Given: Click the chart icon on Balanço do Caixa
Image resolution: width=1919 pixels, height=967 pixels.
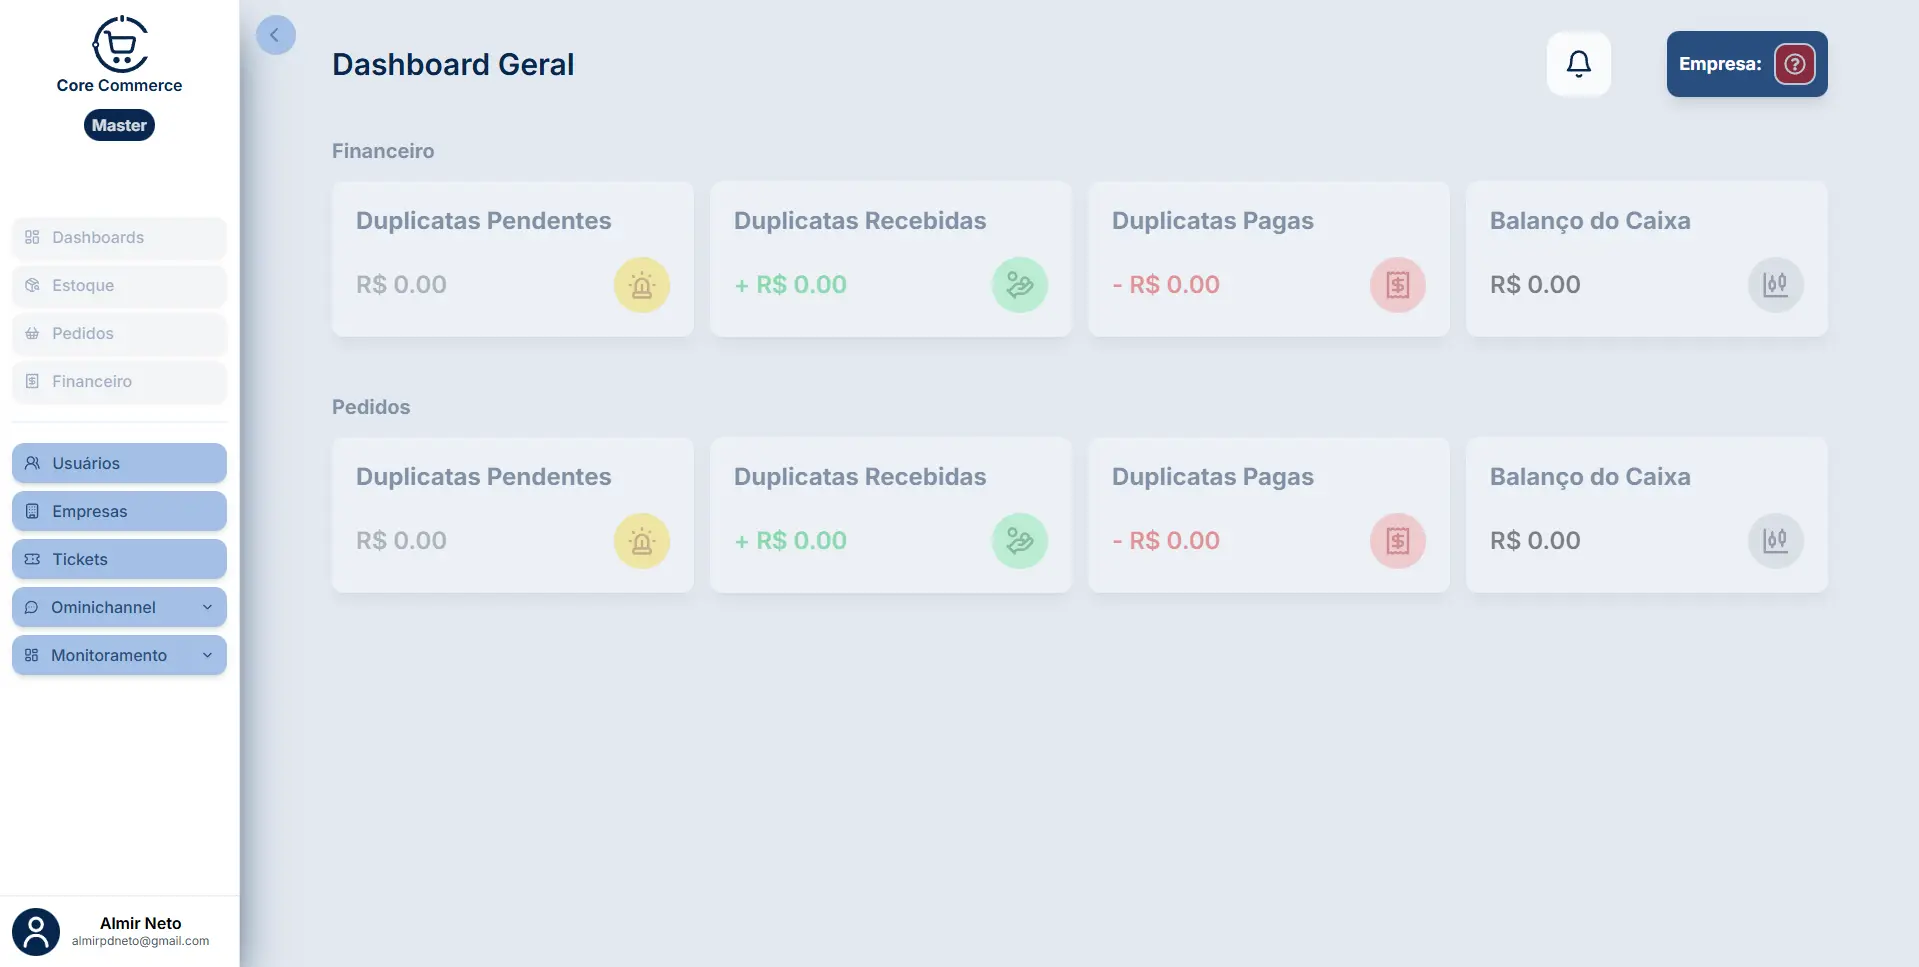Looking at the screenshot, I should pyautogui.click(x=1775, y=285).
